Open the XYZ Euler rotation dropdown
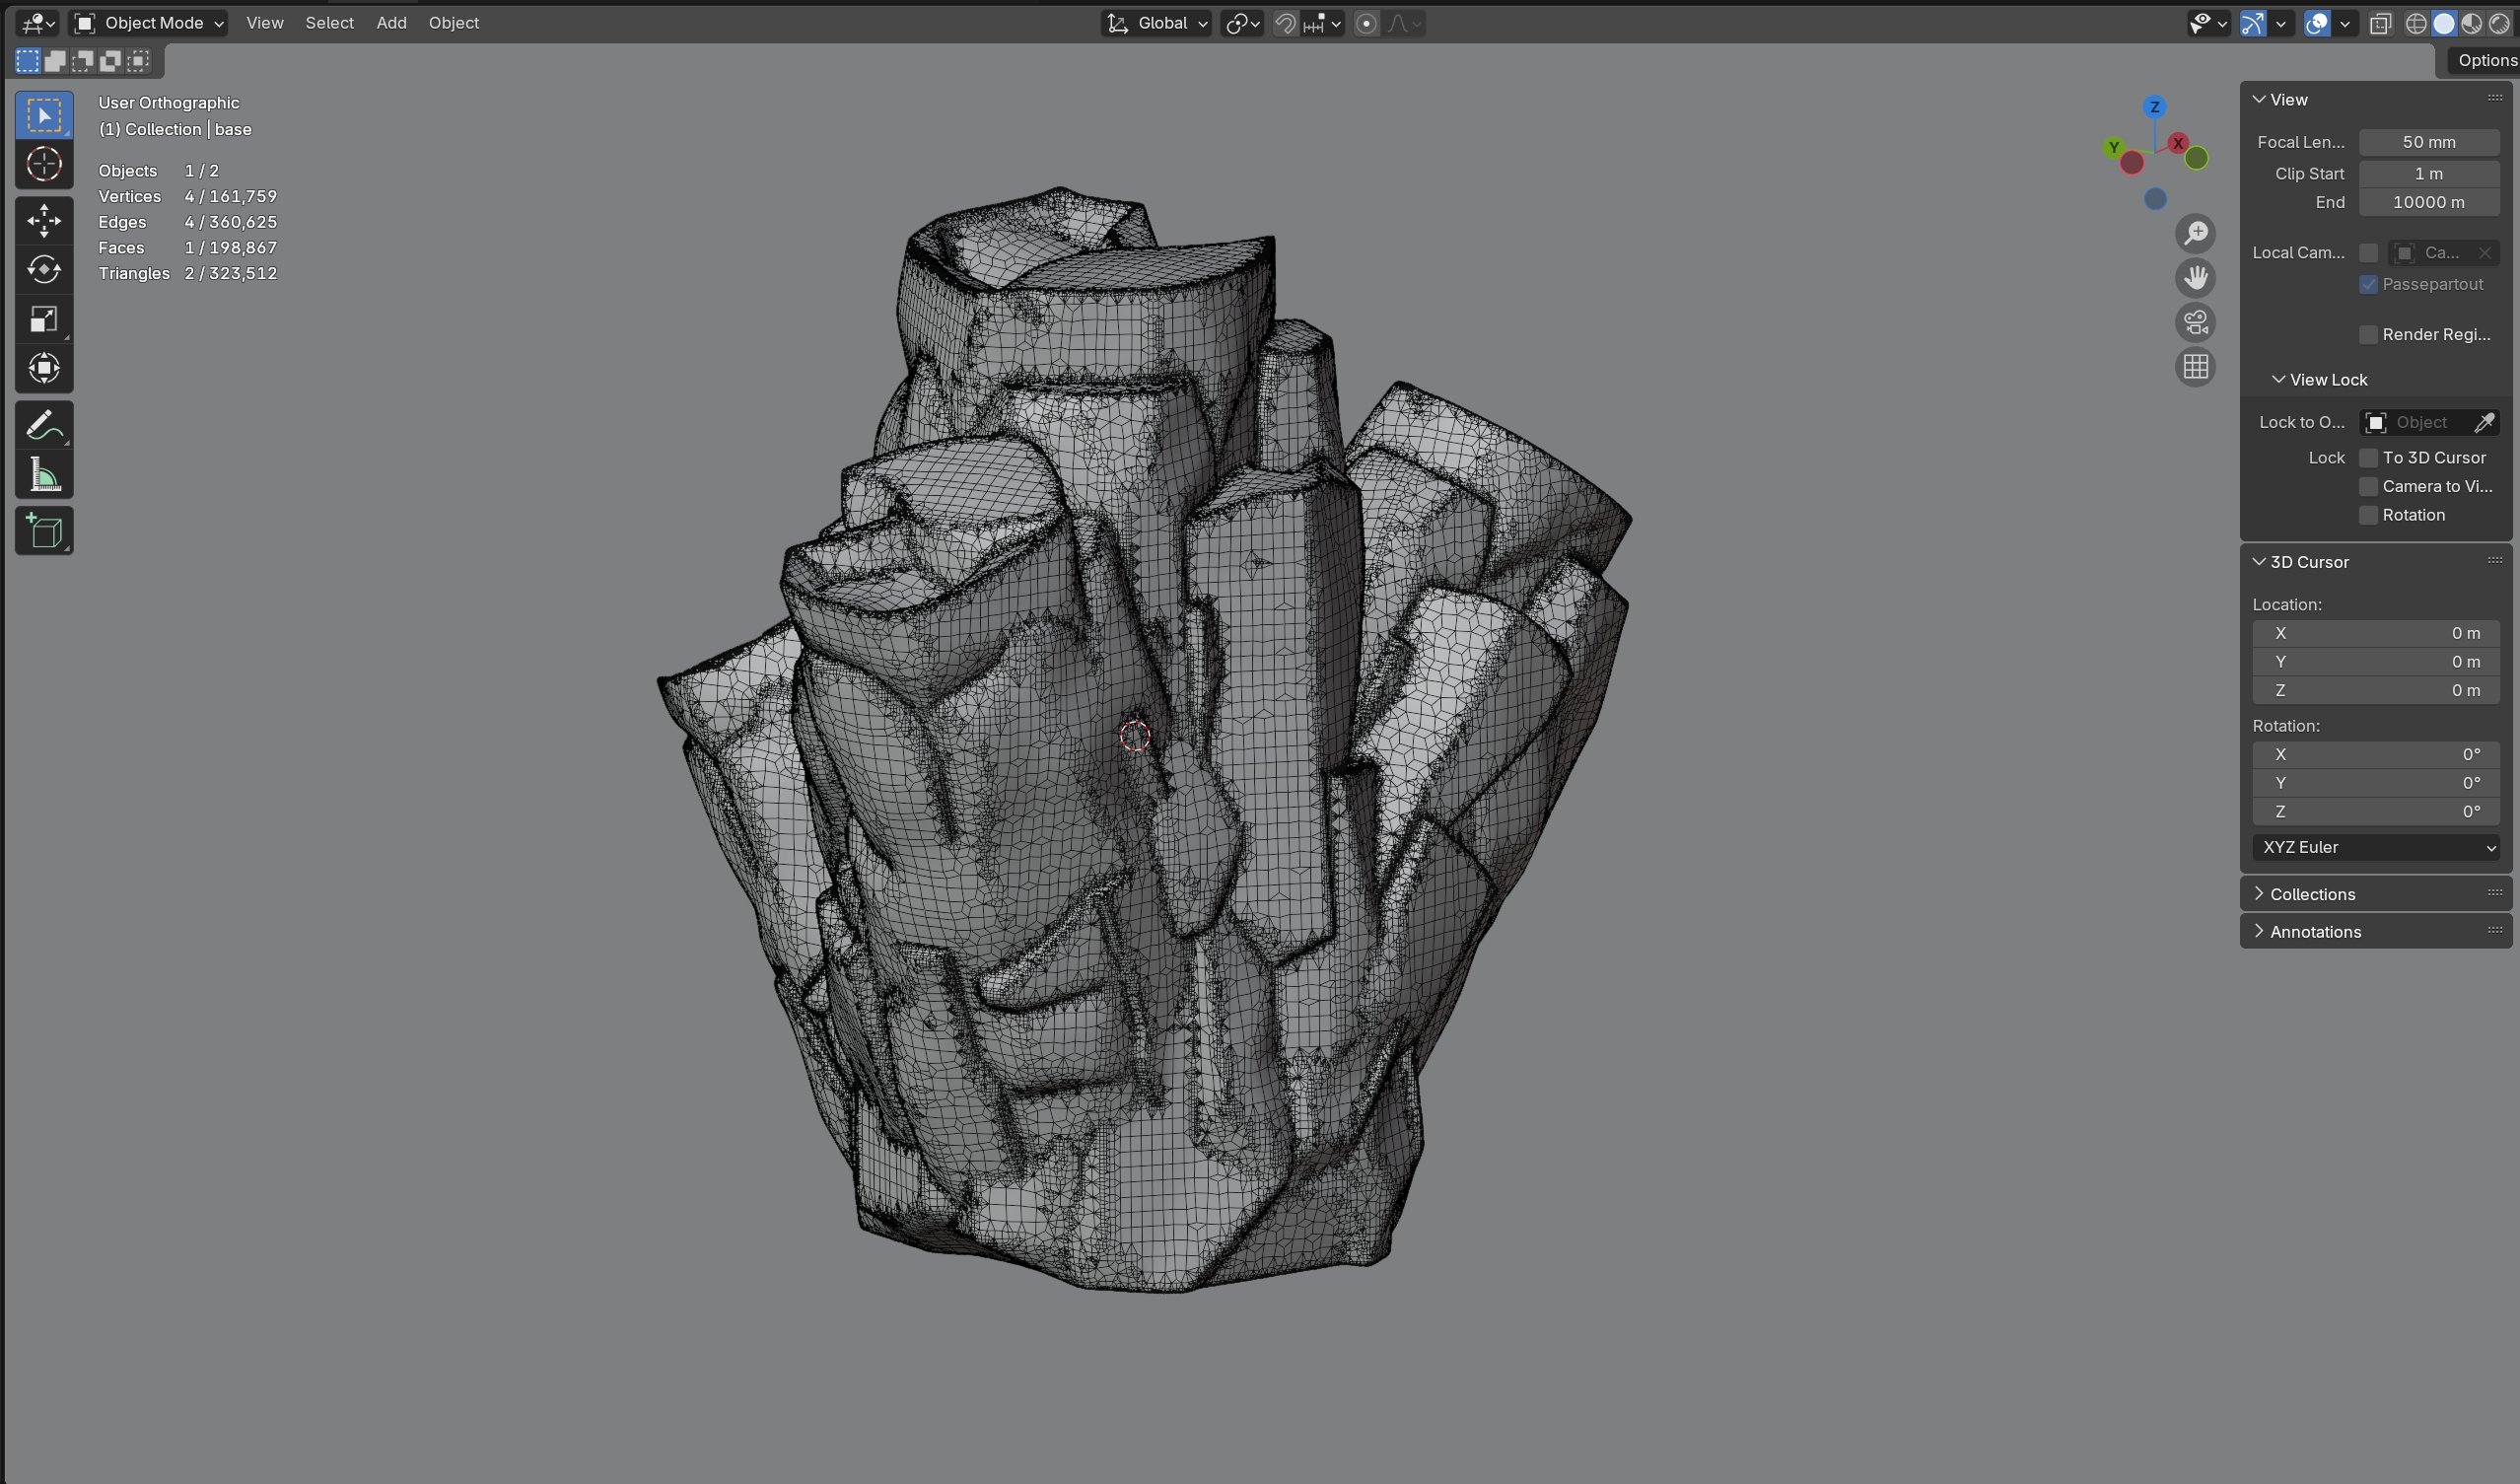 [2375, 848]
